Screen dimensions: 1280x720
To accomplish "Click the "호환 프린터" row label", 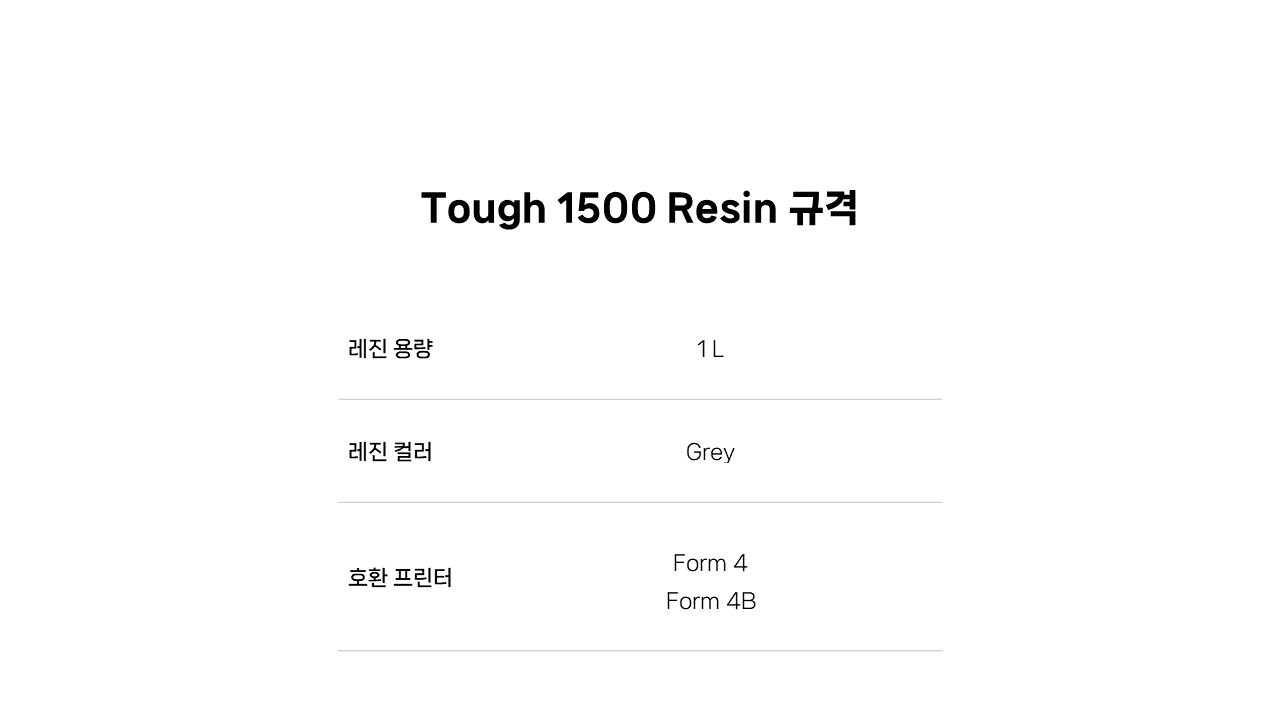I will point(400,578).
